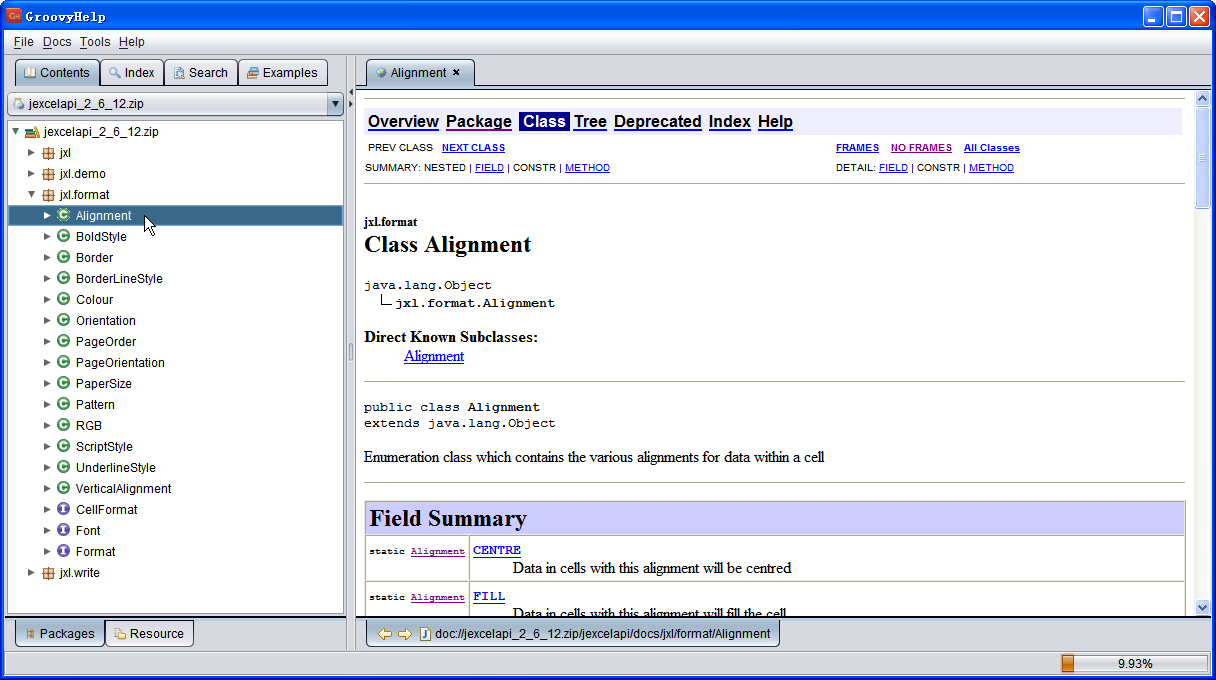The image size is (1216, 680).
Task: Click the memory usage indicator icon
Action: coord(1067,663)
